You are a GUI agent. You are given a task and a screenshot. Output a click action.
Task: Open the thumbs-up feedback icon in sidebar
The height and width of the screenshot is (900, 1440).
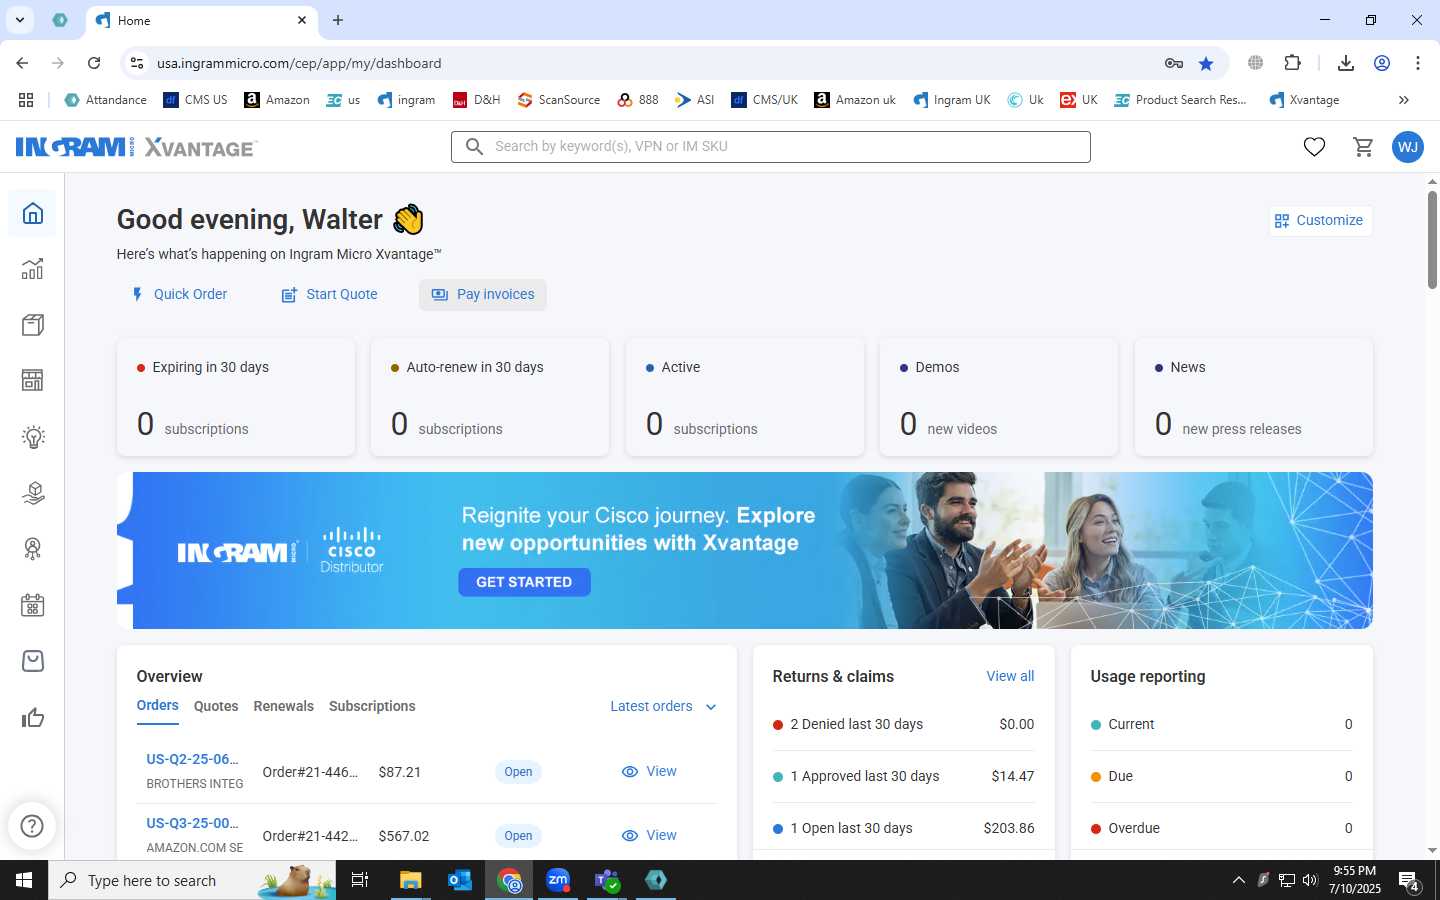click(x=33, y=717)
